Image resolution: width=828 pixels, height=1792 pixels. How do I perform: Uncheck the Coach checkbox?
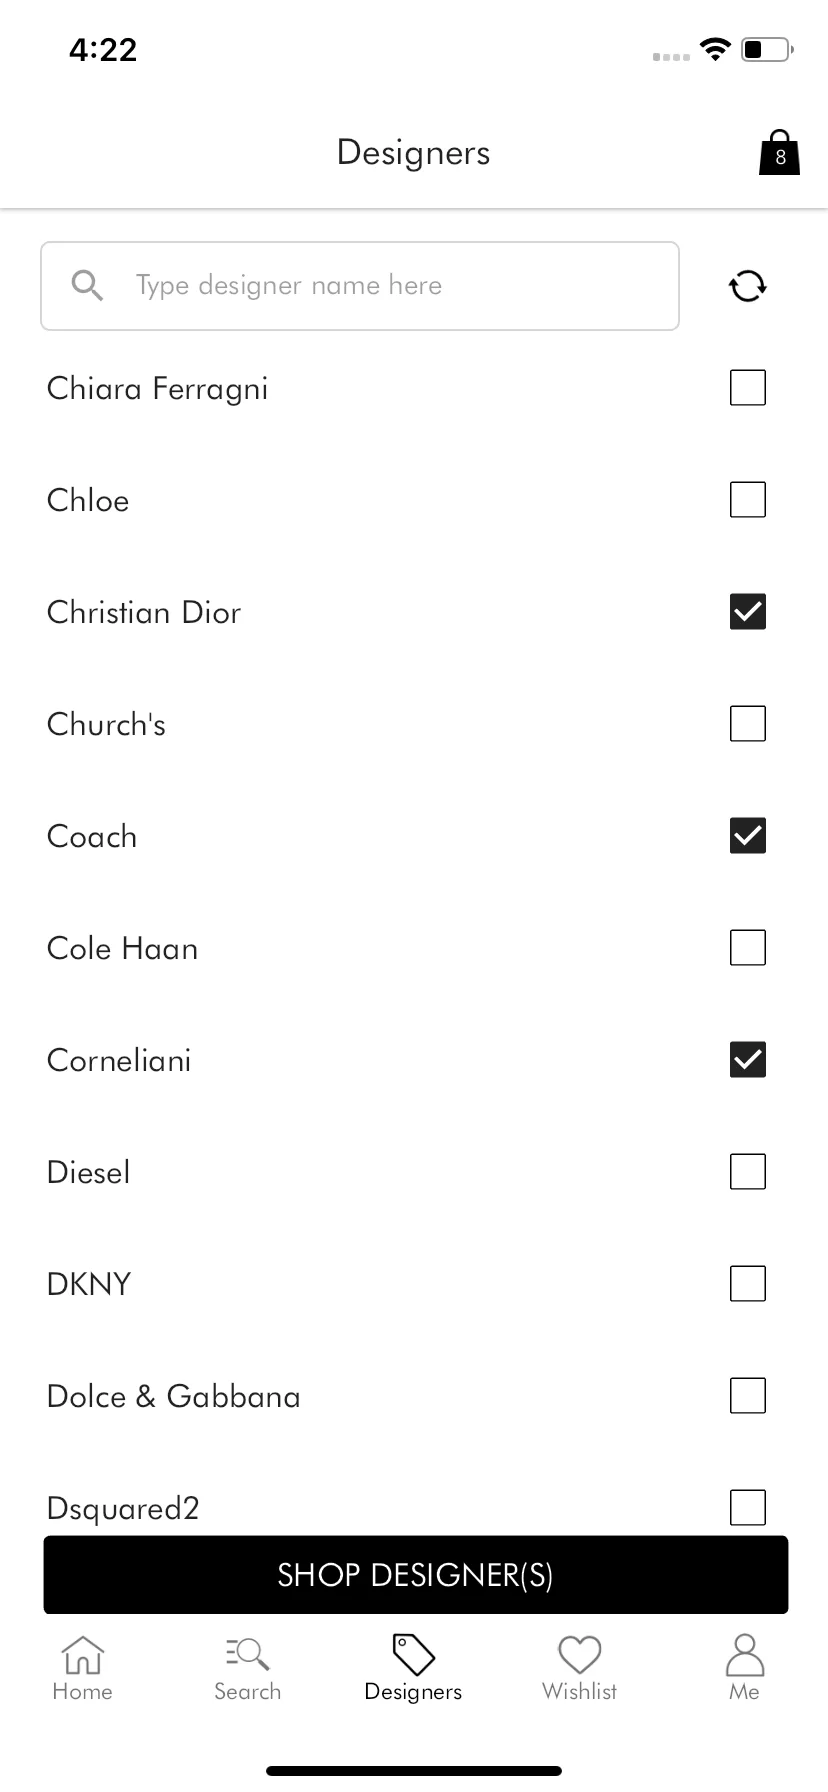tap(748, 835)
